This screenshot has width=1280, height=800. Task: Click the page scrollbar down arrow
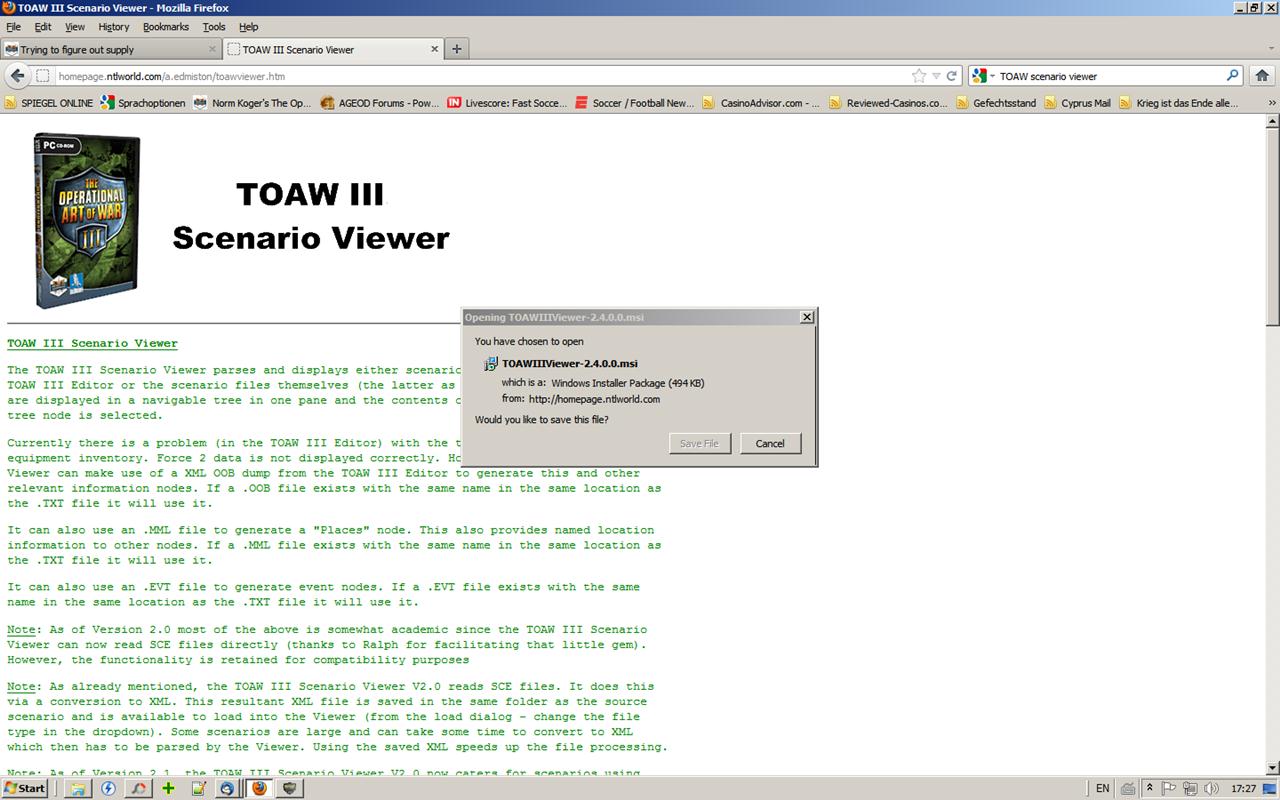click(x=1272, y=767)
